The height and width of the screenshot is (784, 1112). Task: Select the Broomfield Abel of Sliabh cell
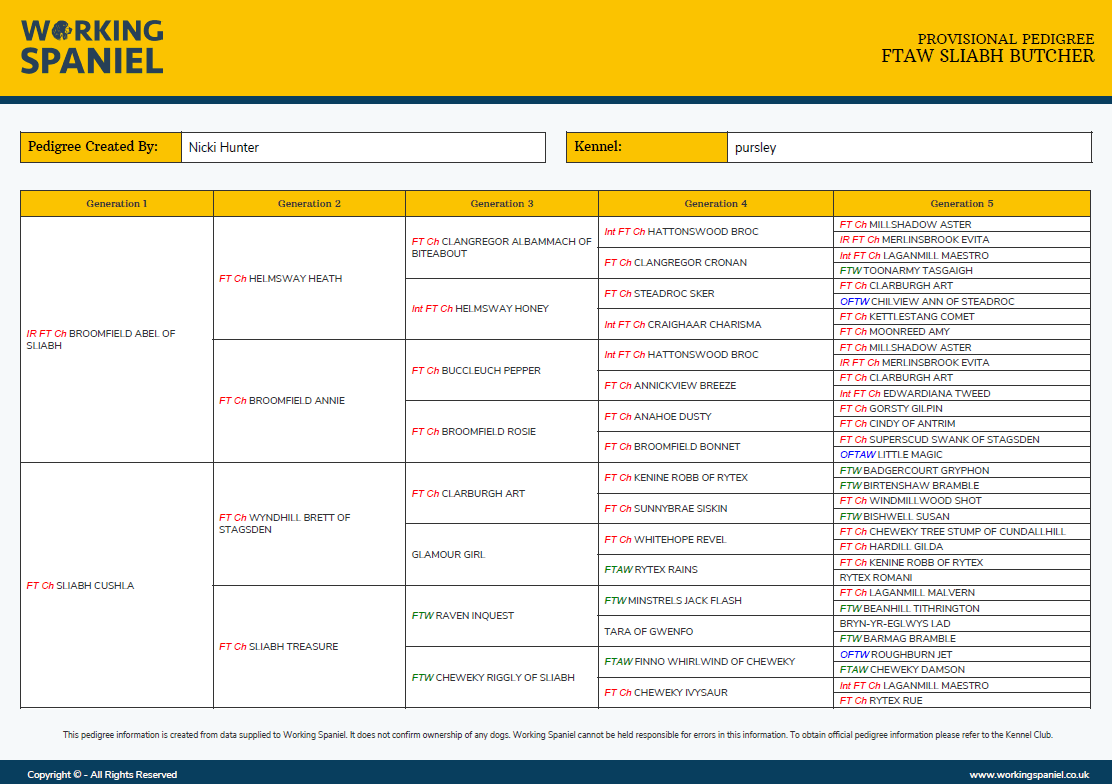tap(101, 339)
